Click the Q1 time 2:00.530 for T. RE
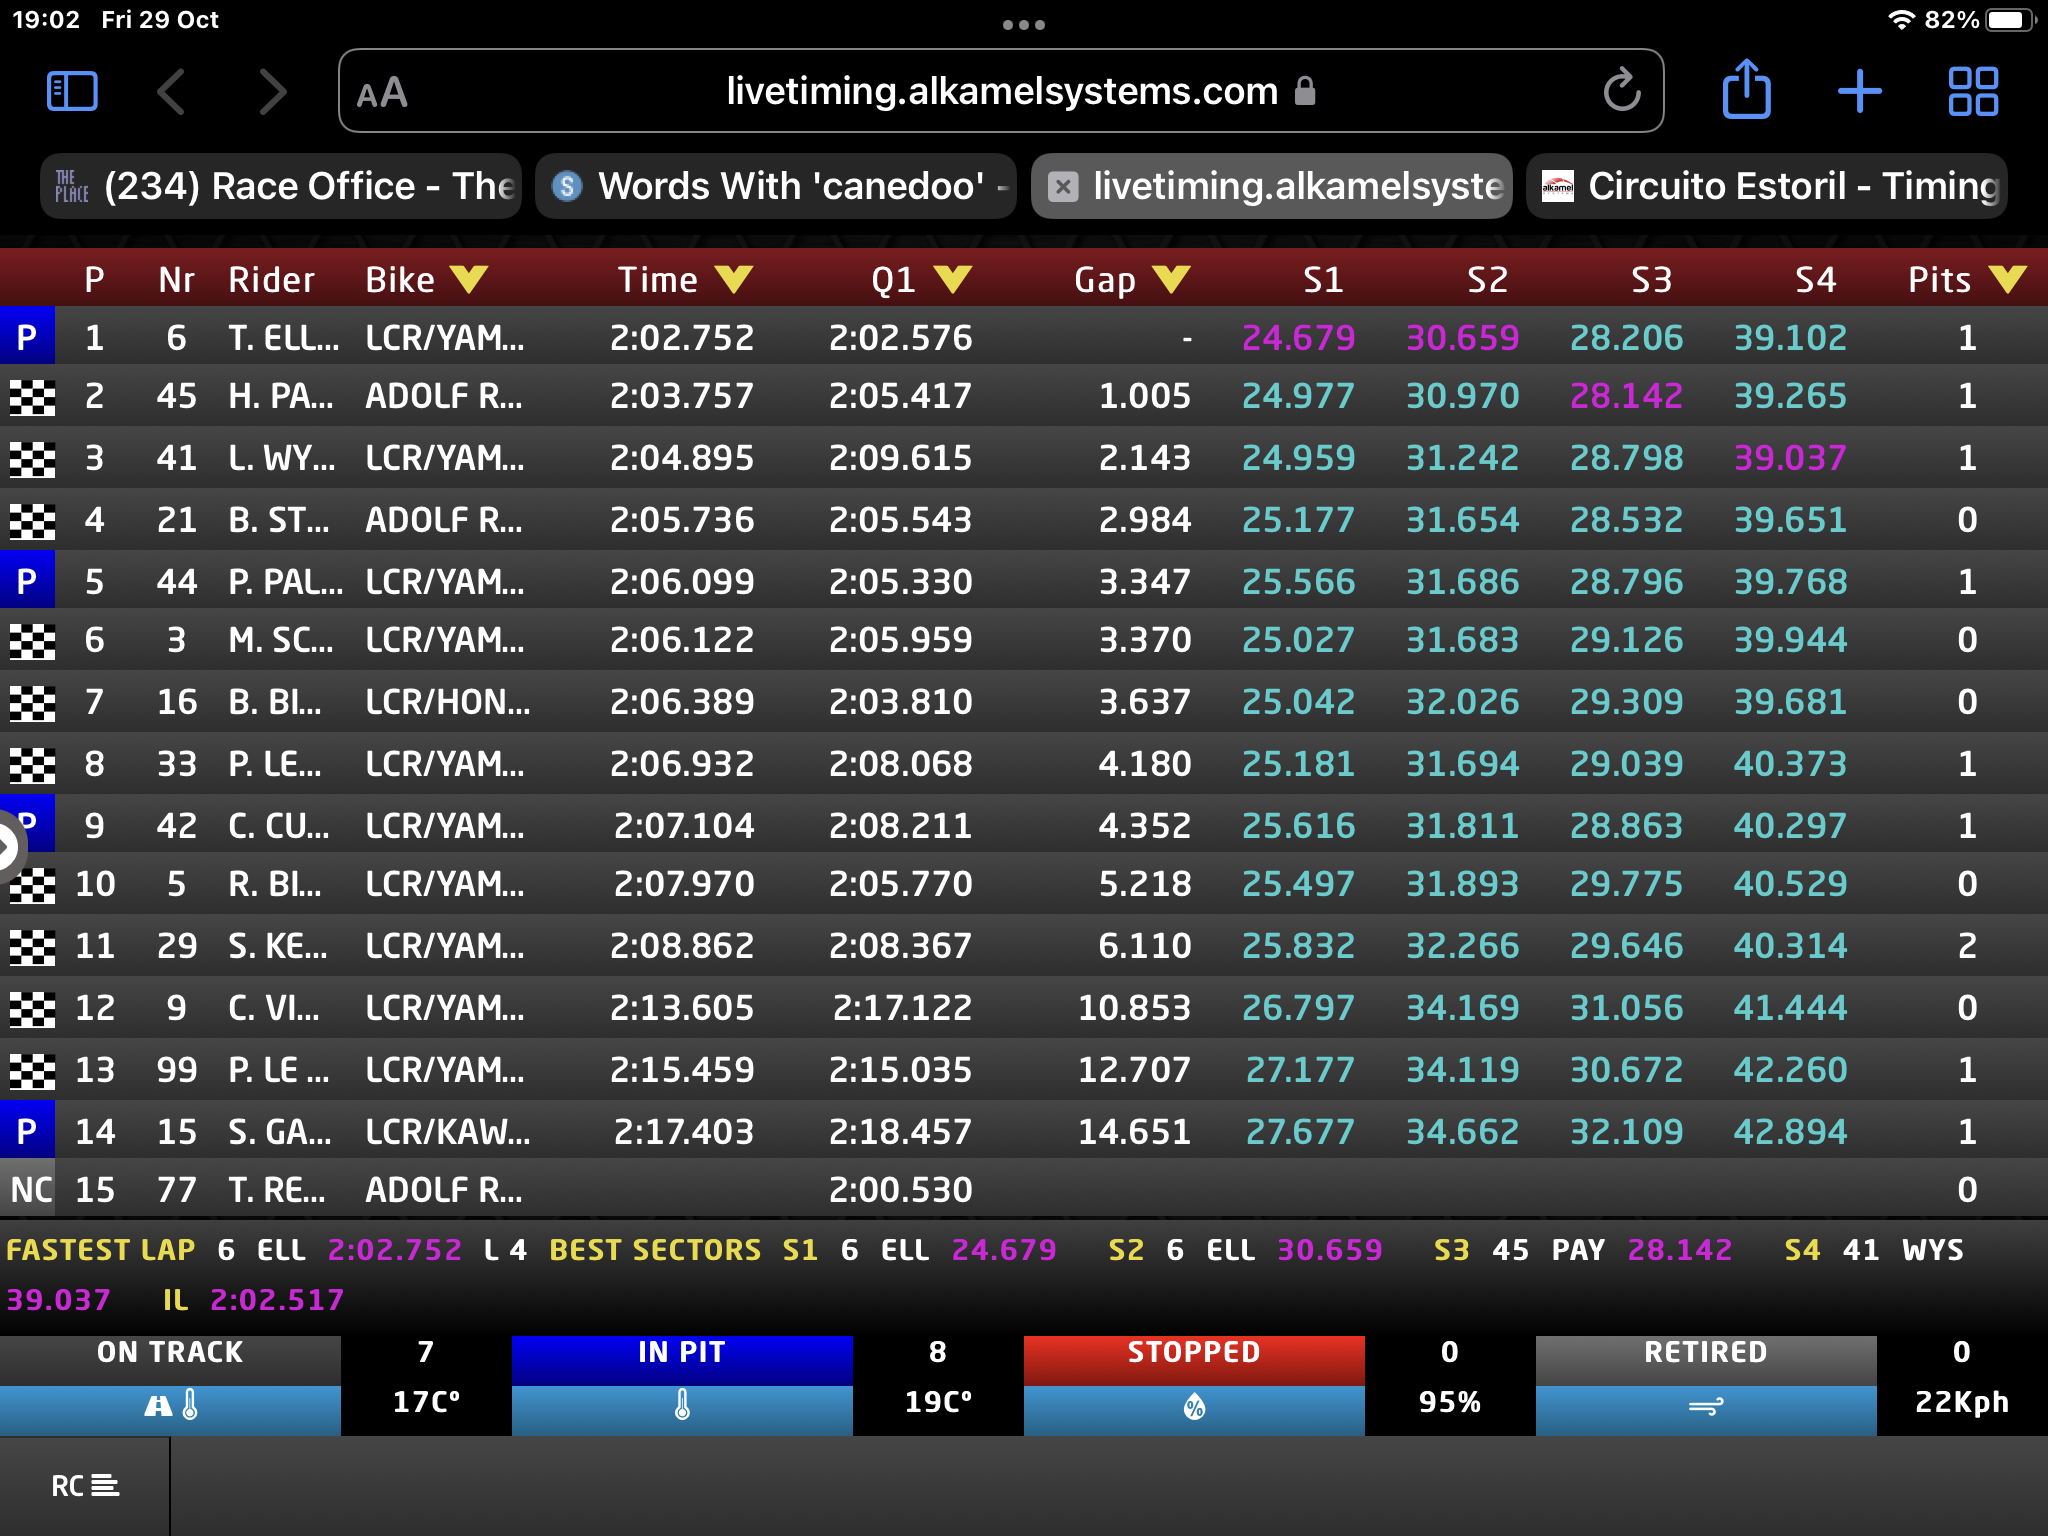The height and width of the screenshot is (1536, 2048). pyautogui.click(x=900, y=1190)
